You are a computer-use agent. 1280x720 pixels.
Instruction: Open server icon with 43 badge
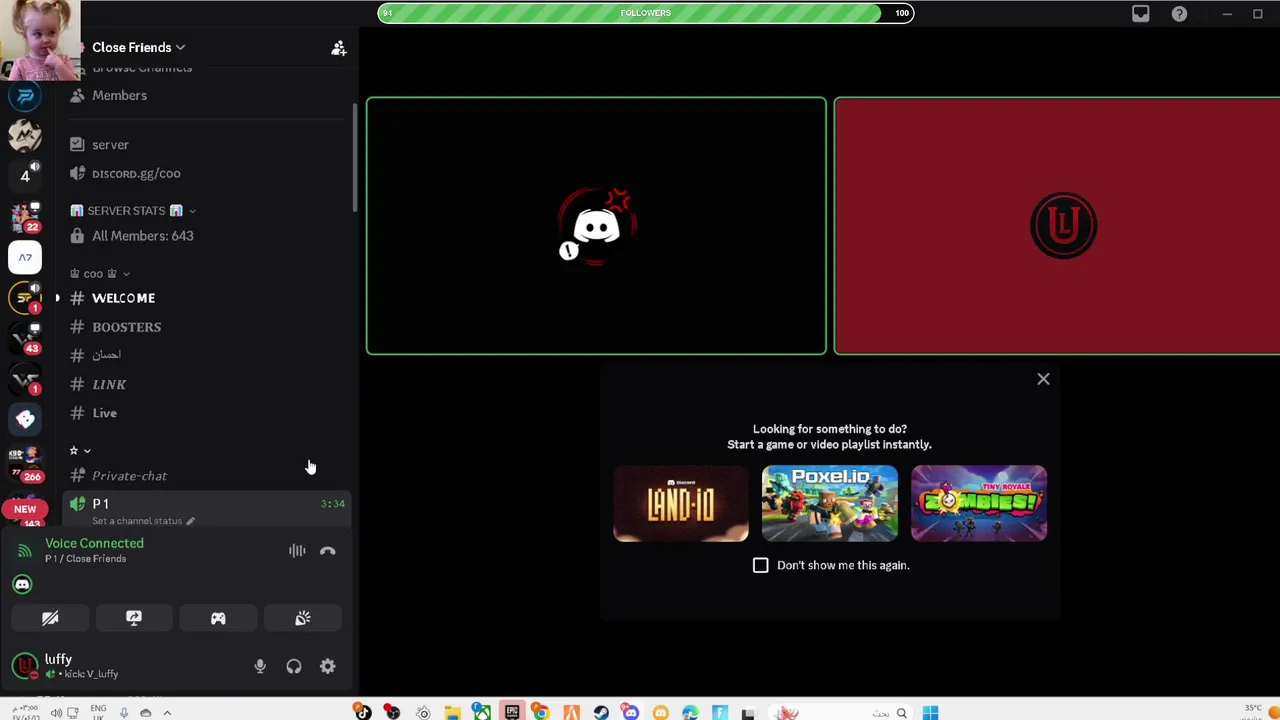(x=25, y=338)
